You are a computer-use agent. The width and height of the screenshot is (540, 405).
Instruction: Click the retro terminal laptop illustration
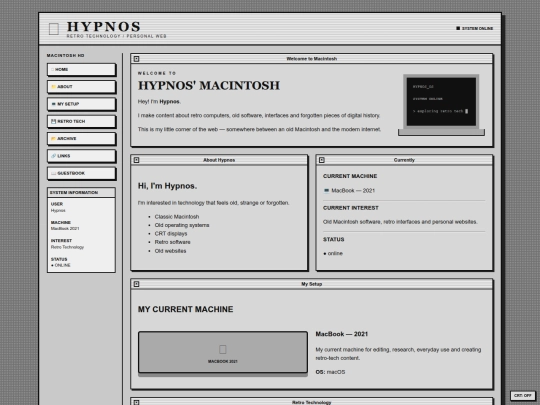click(x=441, y=105)
